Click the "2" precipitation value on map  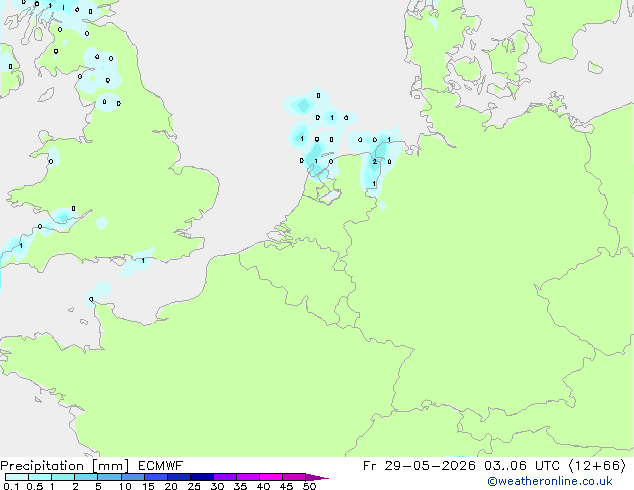click(374, 162)
